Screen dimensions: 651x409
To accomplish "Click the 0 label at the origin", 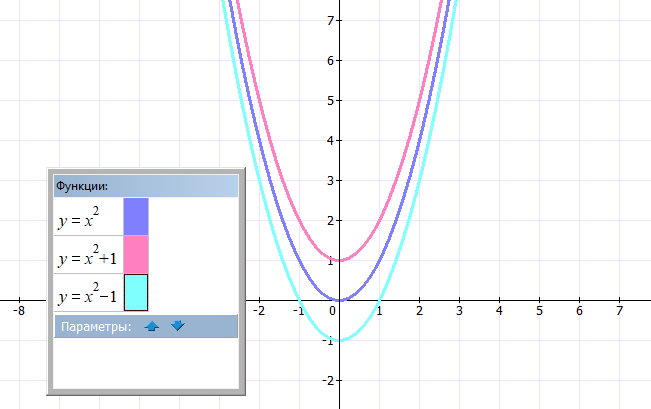I will tap(330, 312).
